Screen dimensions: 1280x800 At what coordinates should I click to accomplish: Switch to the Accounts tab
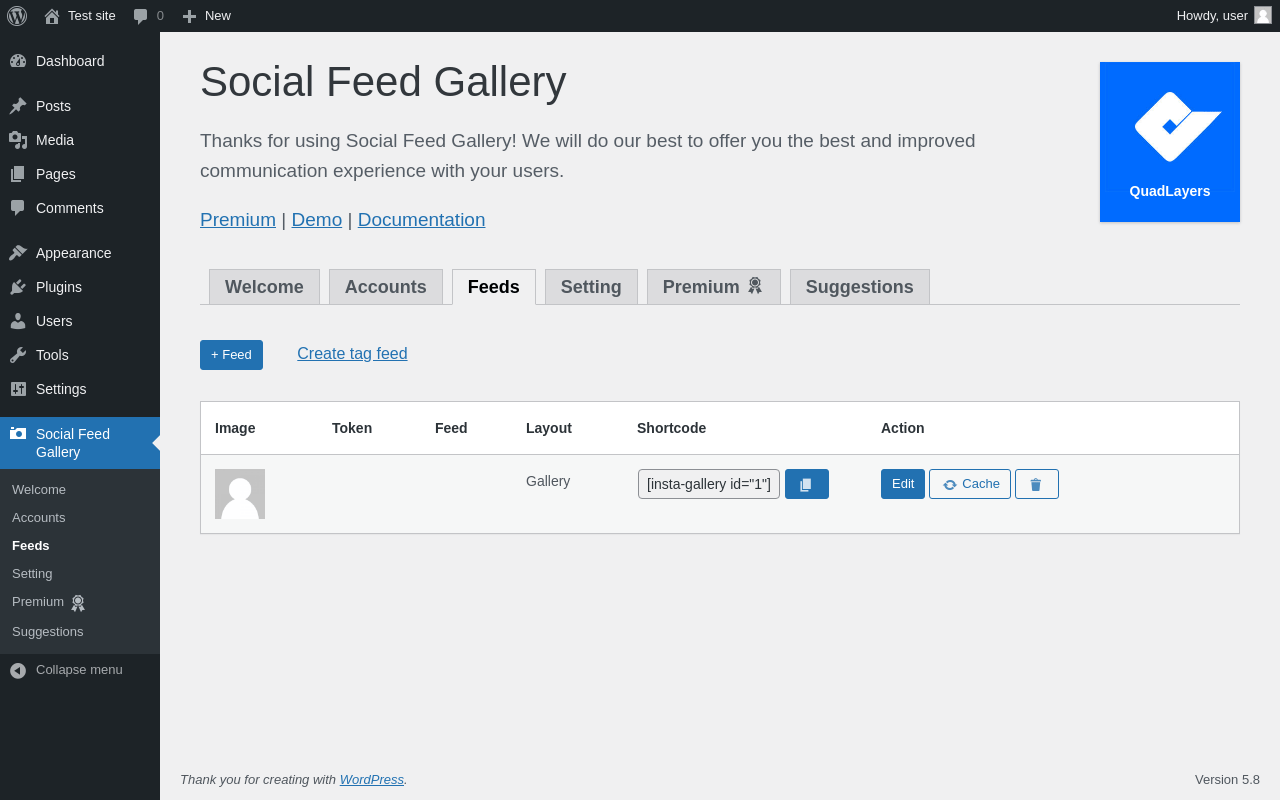[x=385, y=287]
